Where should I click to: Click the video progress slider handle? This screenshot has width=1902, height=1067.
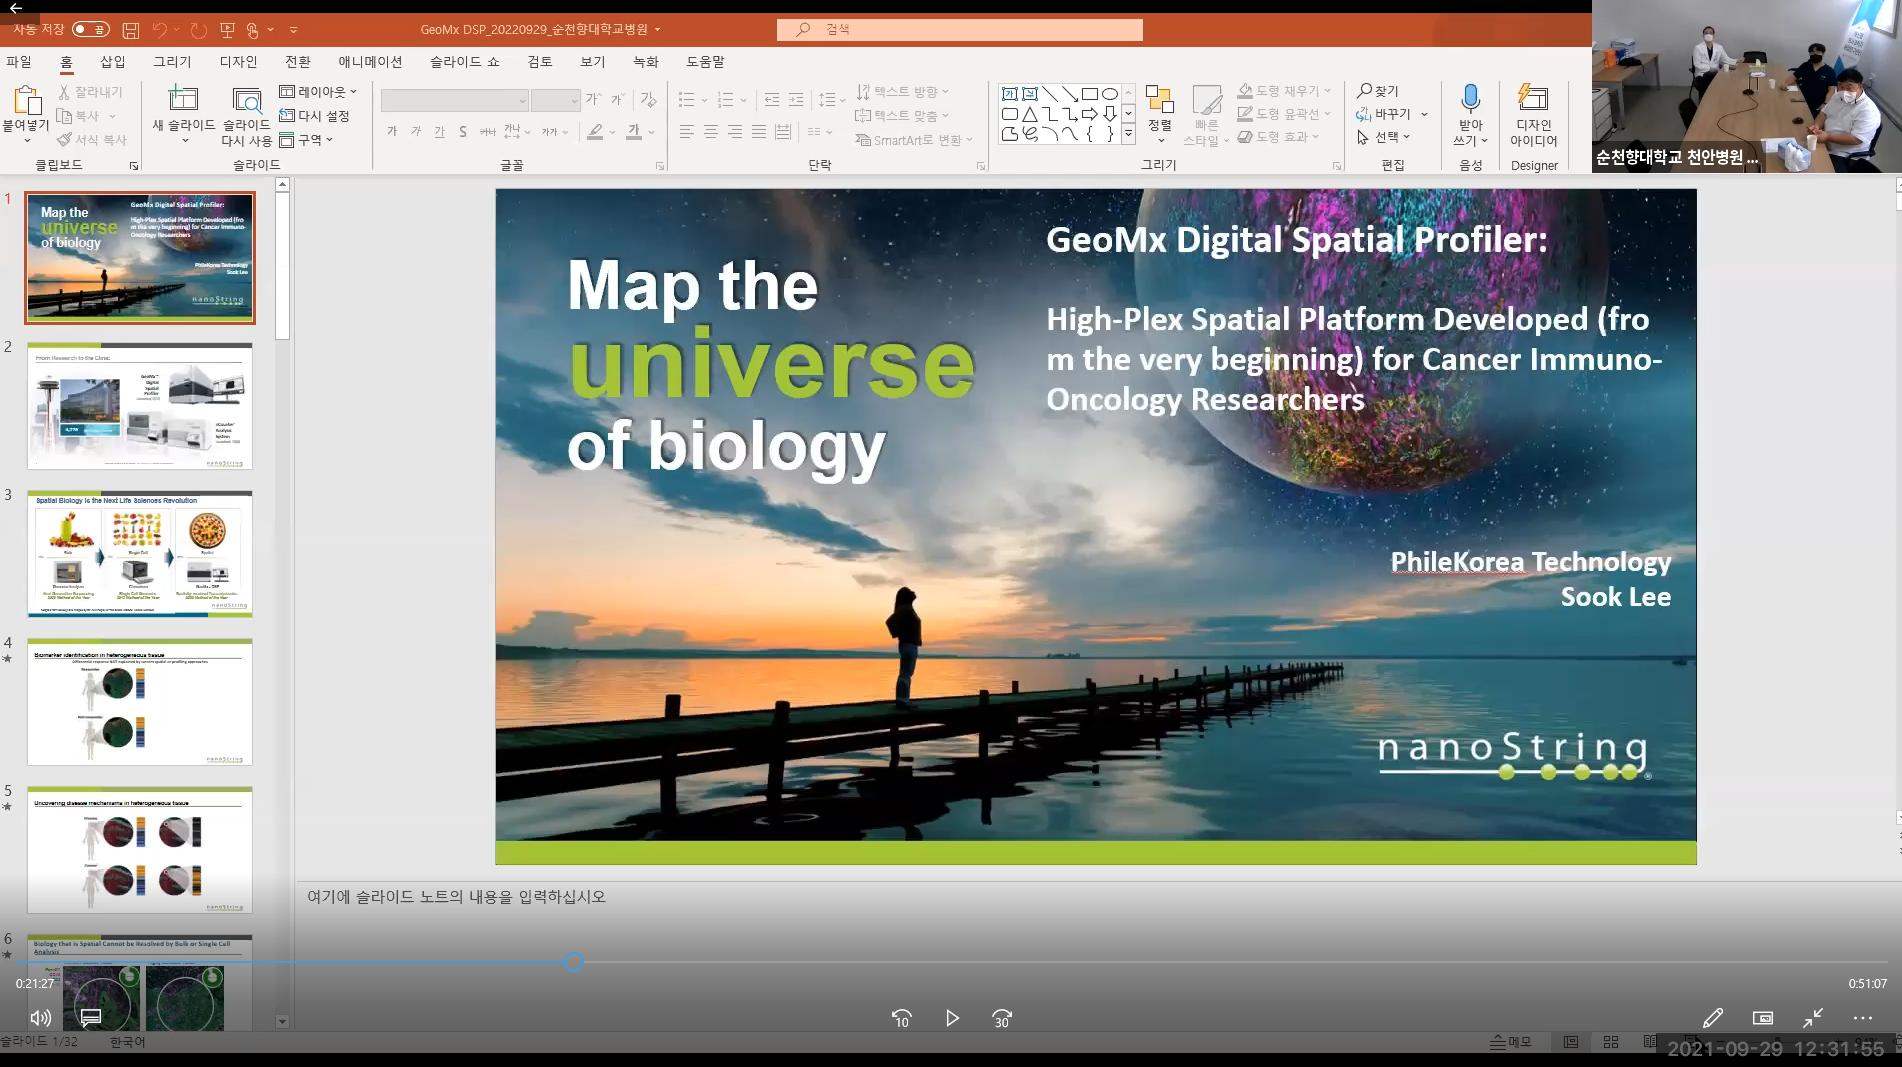tap(573, 962)
